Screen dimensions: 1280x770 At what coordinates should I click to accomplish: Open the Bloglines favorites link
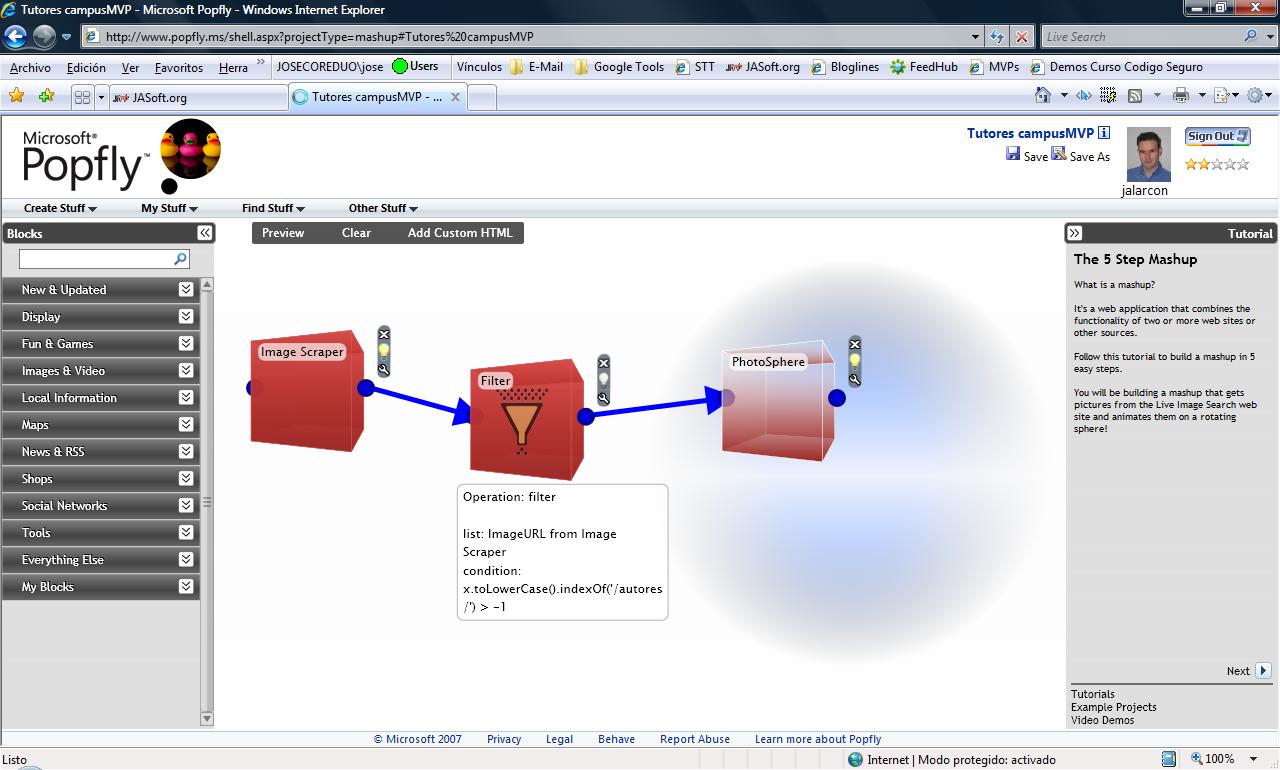tap(845, 67)
